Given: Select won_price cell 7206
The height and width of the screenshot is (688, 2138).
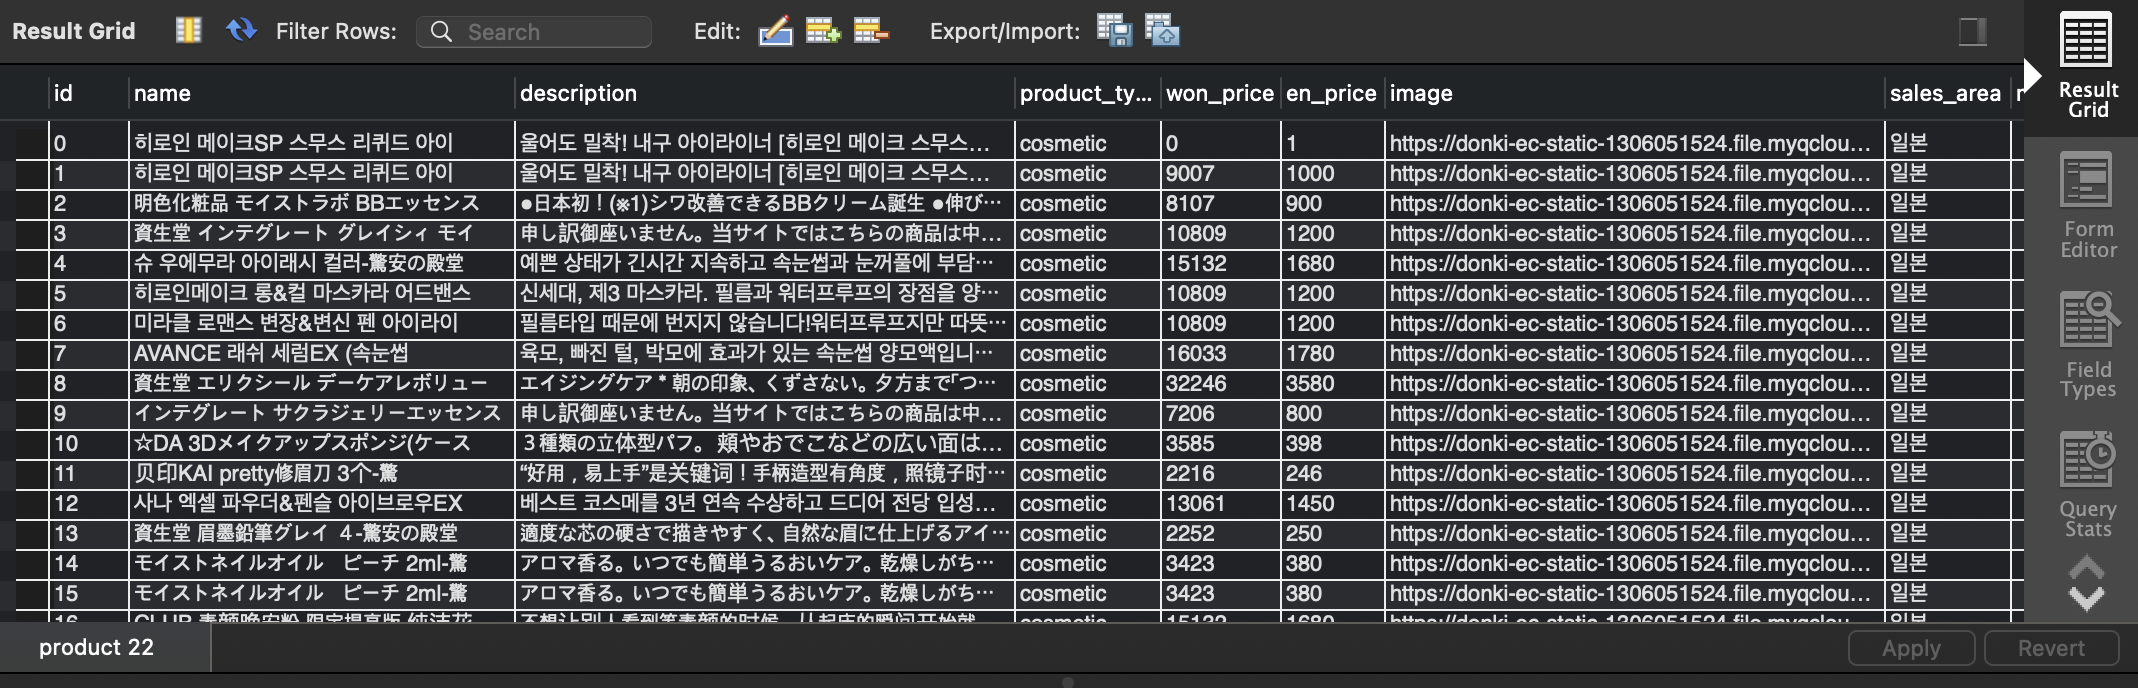Looking at the screenshot, I should (x=1220, y=413).
